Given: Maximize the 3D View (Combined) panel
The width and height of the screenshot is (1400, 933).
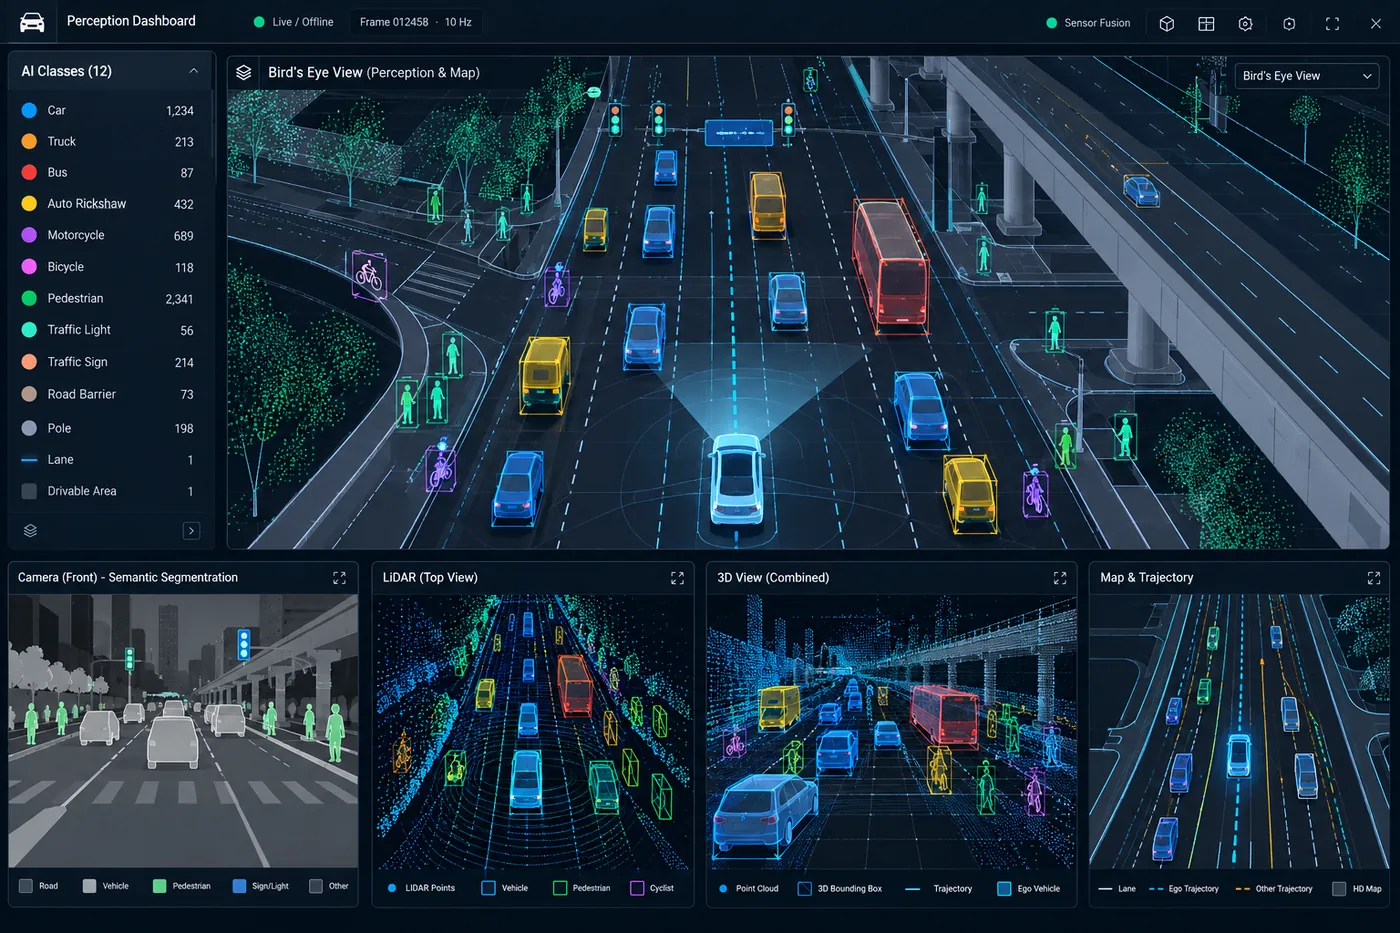Looking at the screenshot, I should [1060, 578].
